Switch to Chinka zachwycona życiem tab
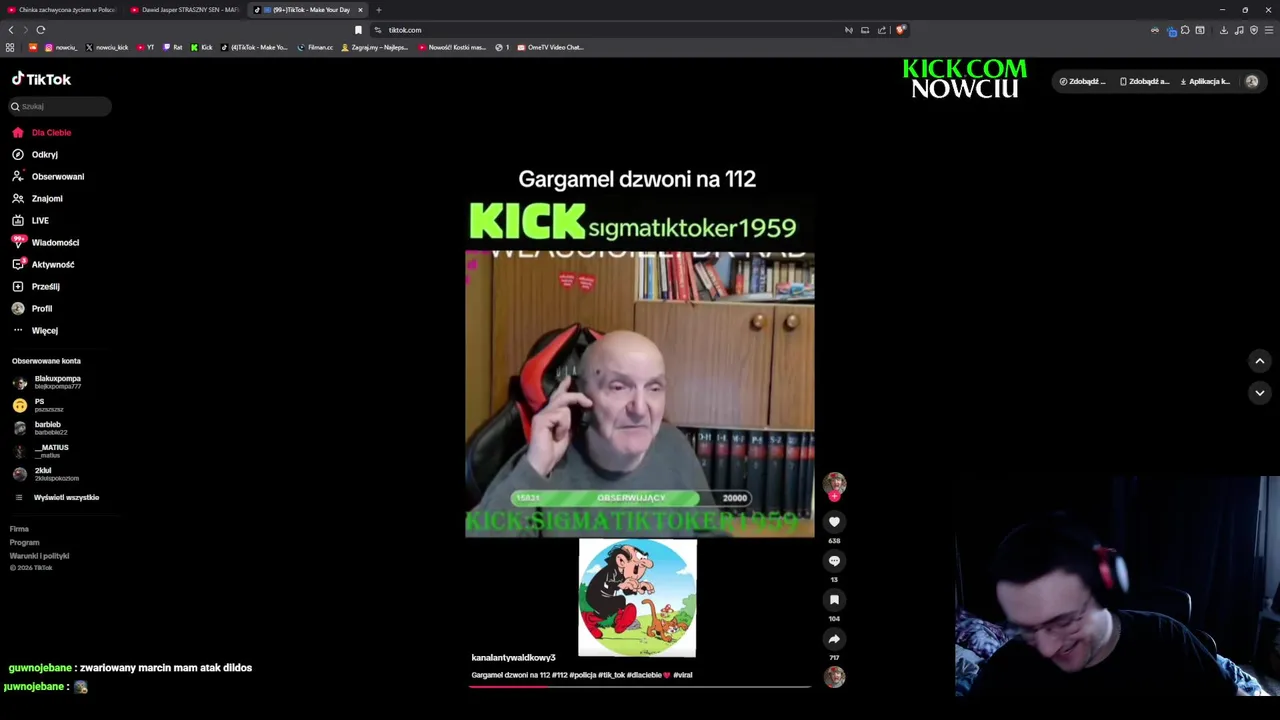1280x720 pixels. (62, 10)
